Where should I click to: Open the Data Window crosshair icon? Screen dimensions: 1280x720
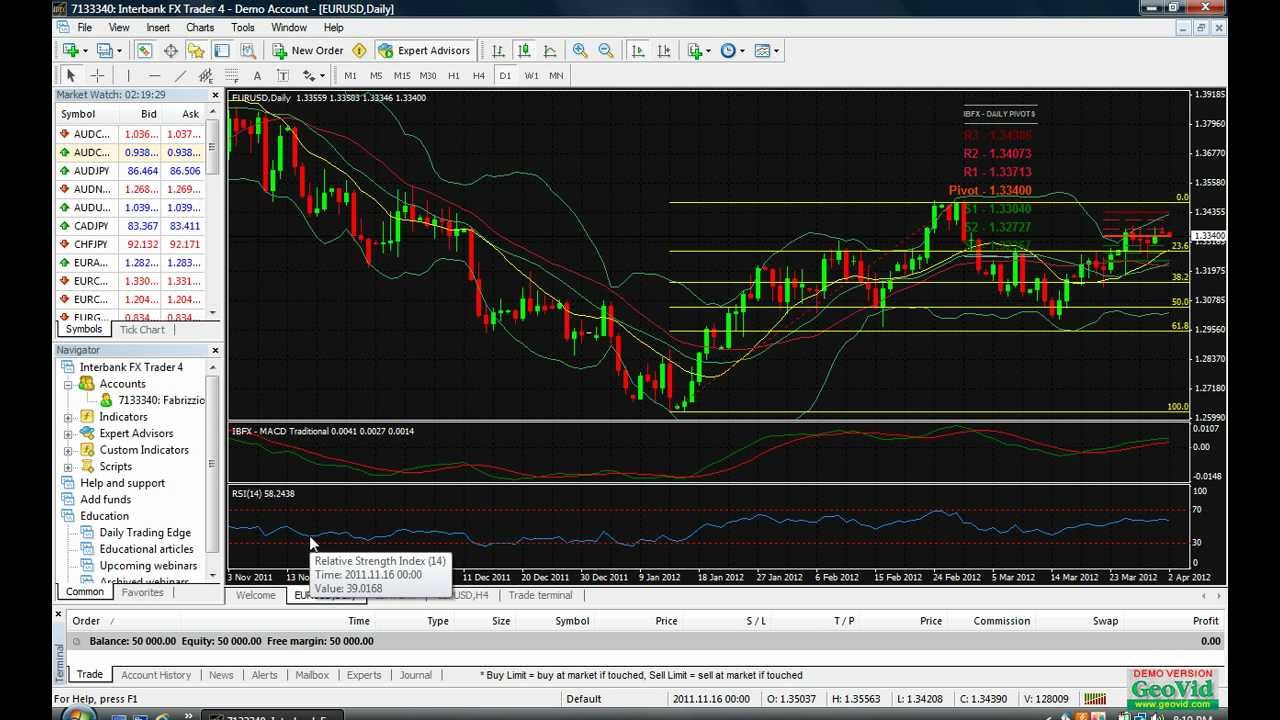click(x=171, y=50)
